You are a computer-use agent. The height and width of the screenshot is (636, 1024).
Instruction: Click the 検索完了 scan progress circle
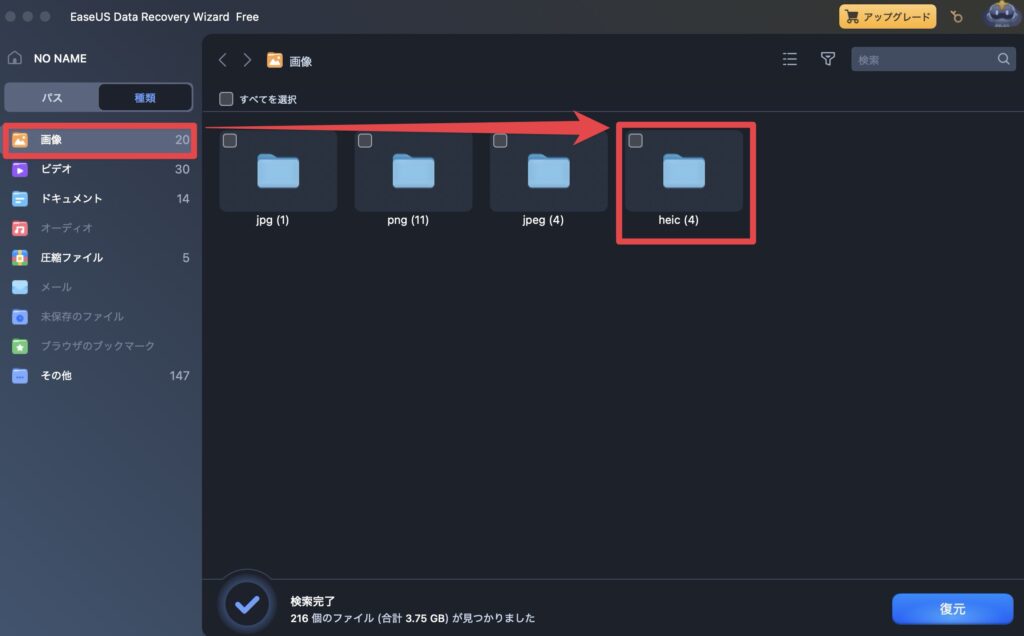(246, 604)
